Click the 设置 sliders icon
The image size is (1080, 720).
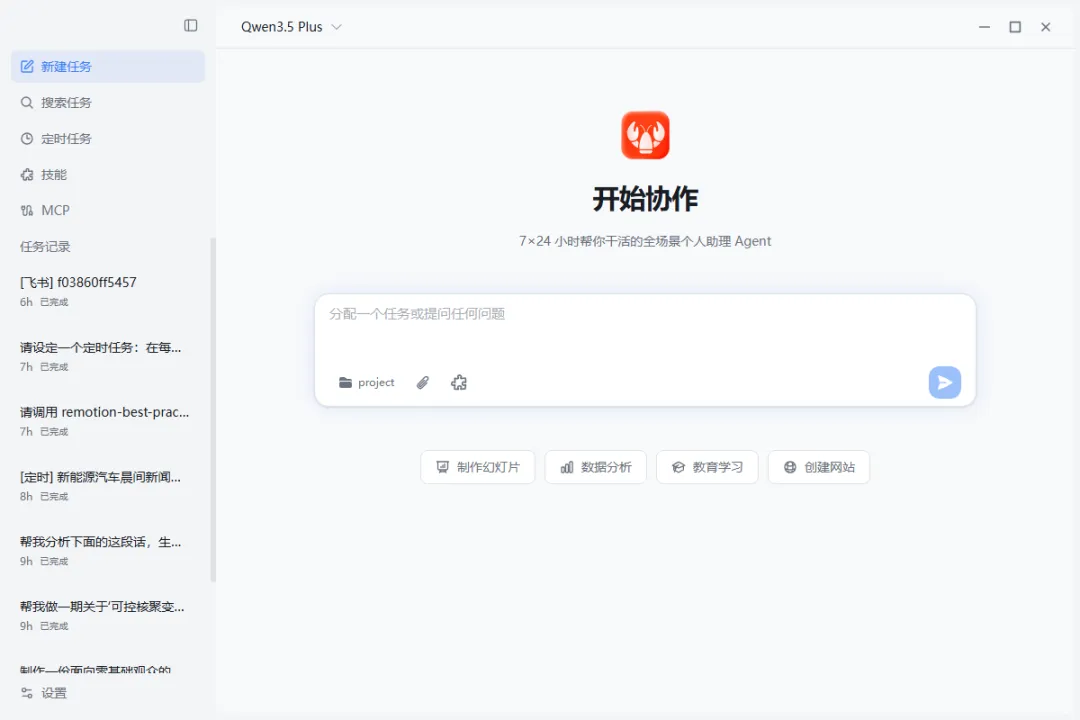point(27,693)
